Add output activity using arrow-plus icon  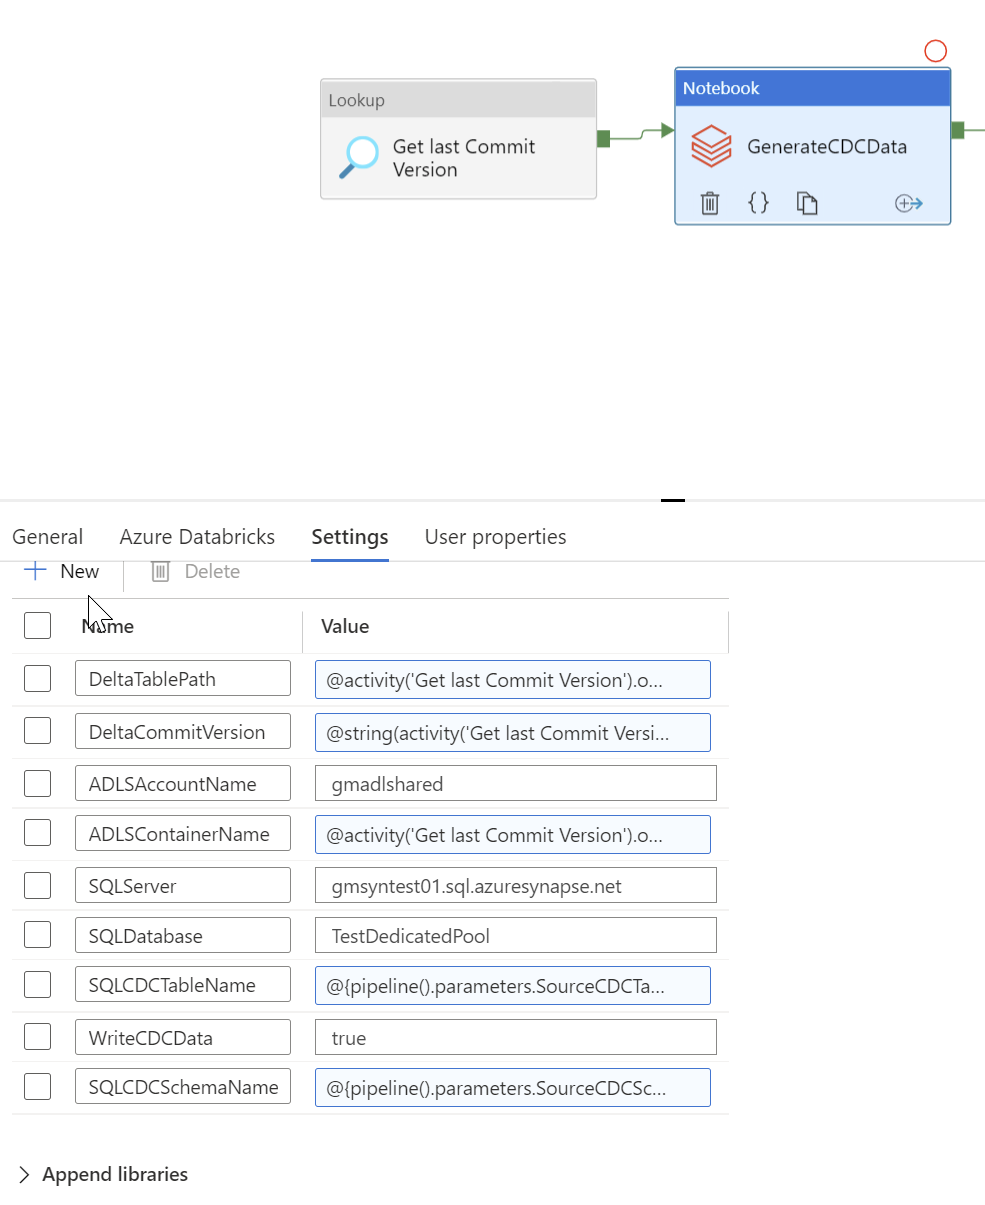[908, 204]
